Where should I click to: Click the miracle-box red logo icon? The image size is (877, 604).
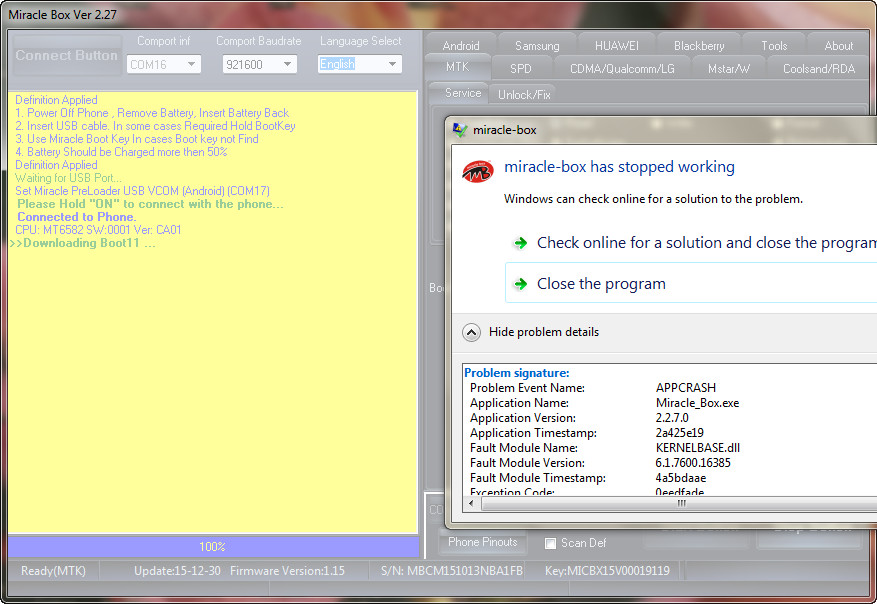pos(477,169)
